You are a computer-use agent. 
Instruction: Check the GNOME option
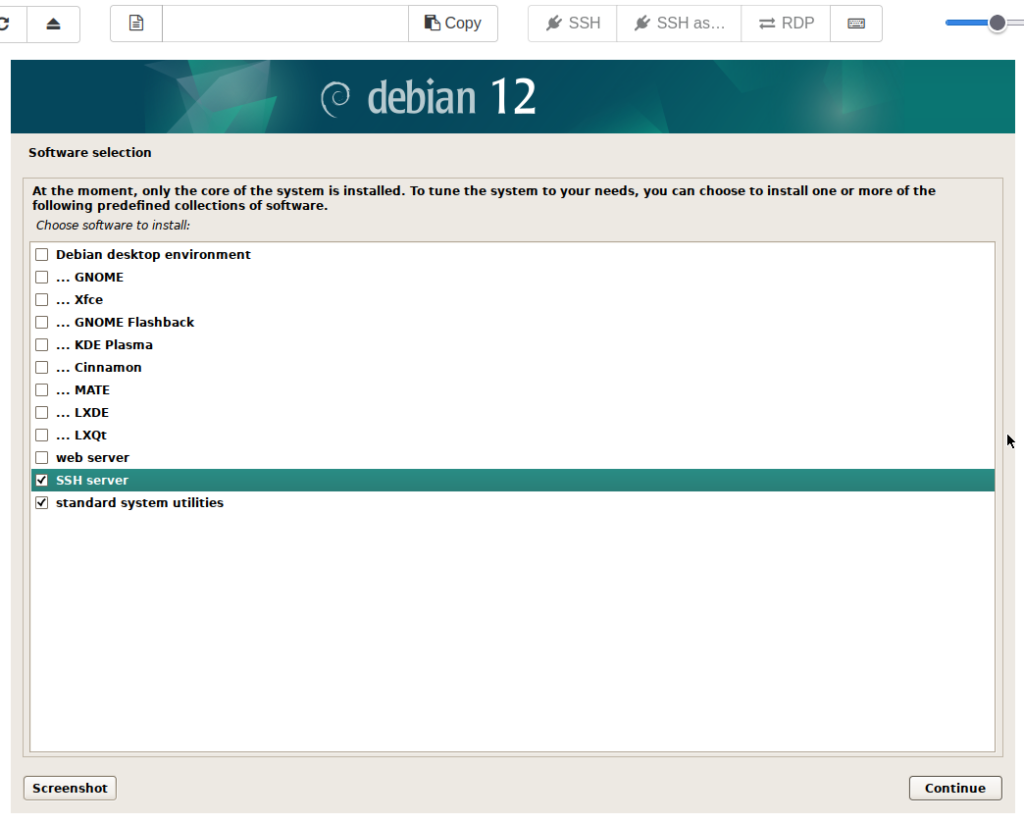click(42, 277)
